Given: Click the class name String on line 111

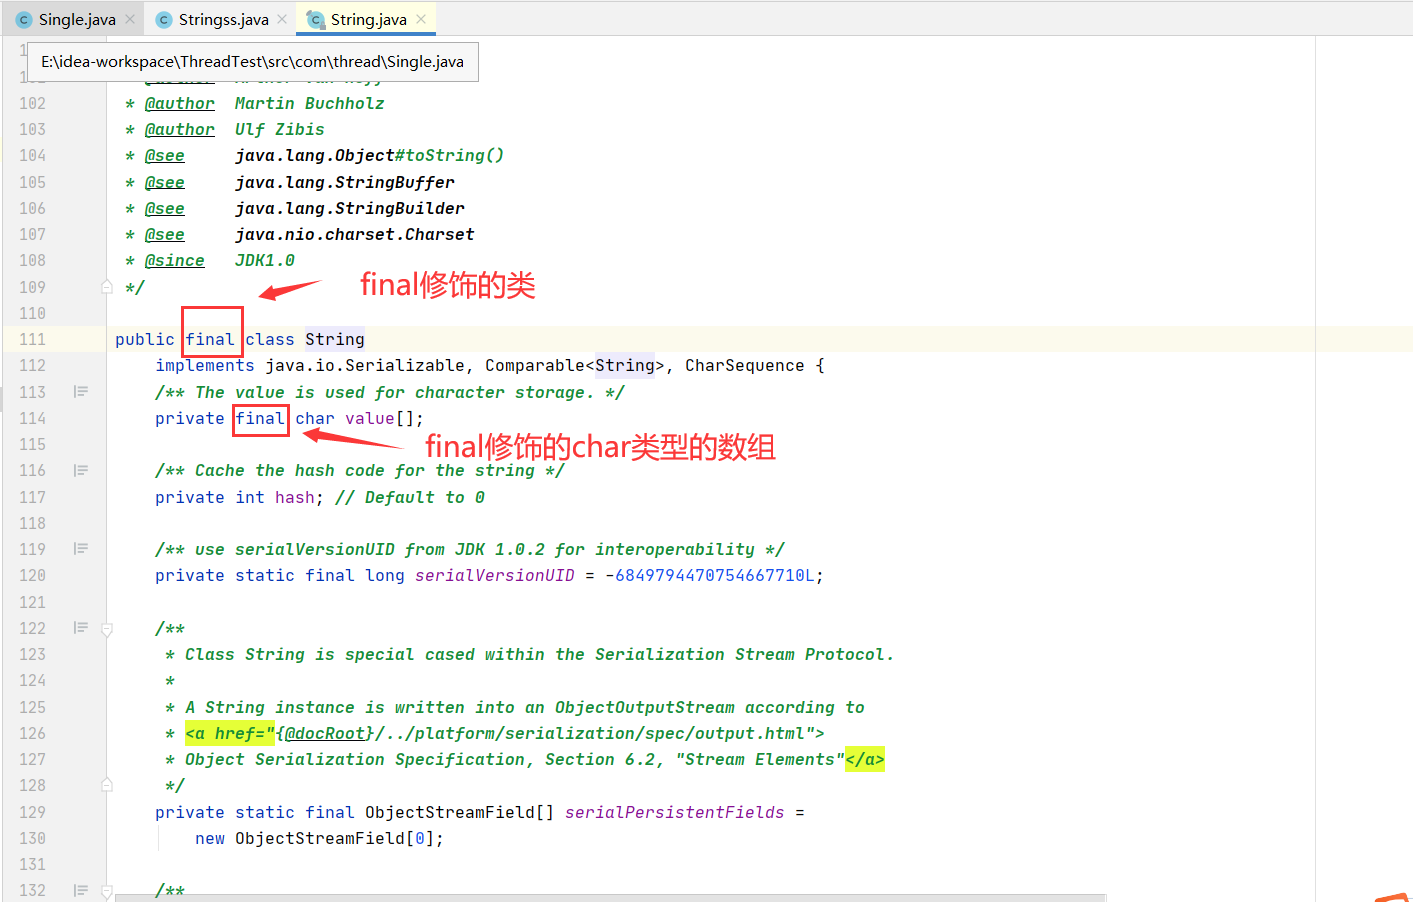Looking at the screenshot, I should 335,339.
